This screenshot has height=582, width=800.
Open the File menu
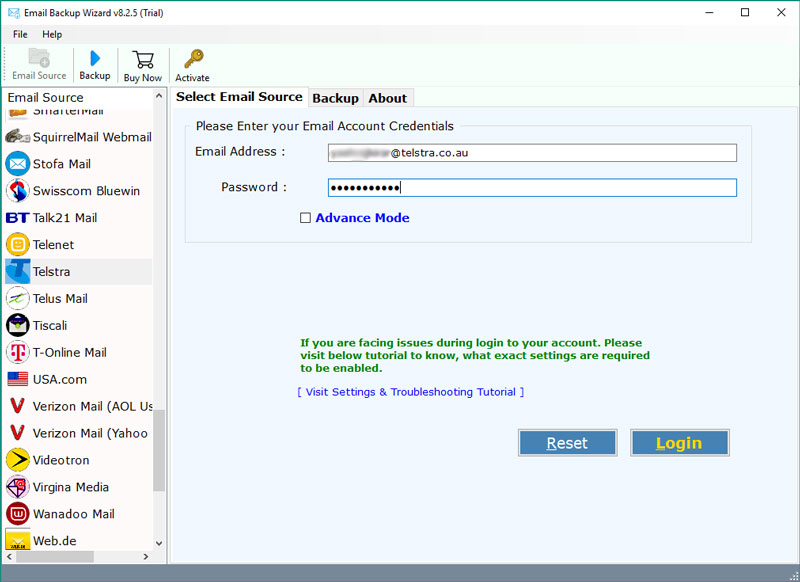(20, 33)
